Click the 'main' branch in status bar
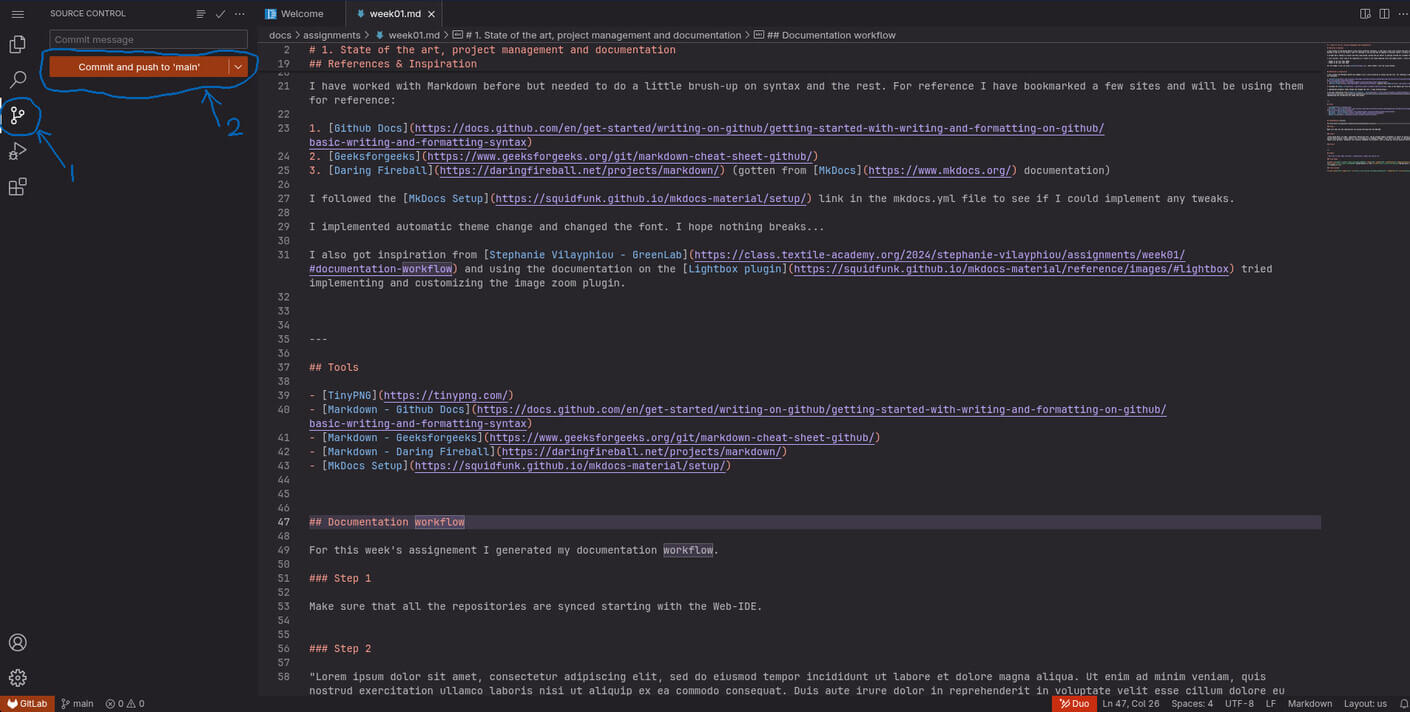 point(77,704)
